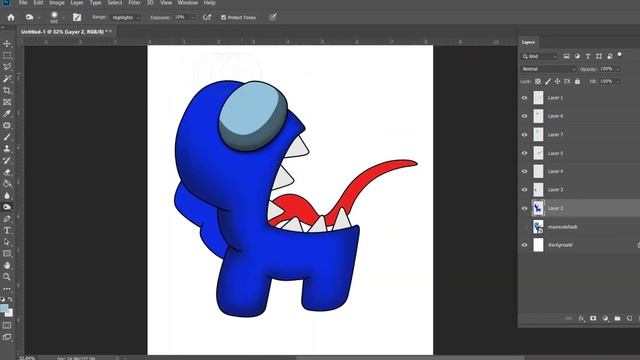Select the Horizontal Type tool
Image resolution: width=640 pixels, height=360 pixels.
7,230
